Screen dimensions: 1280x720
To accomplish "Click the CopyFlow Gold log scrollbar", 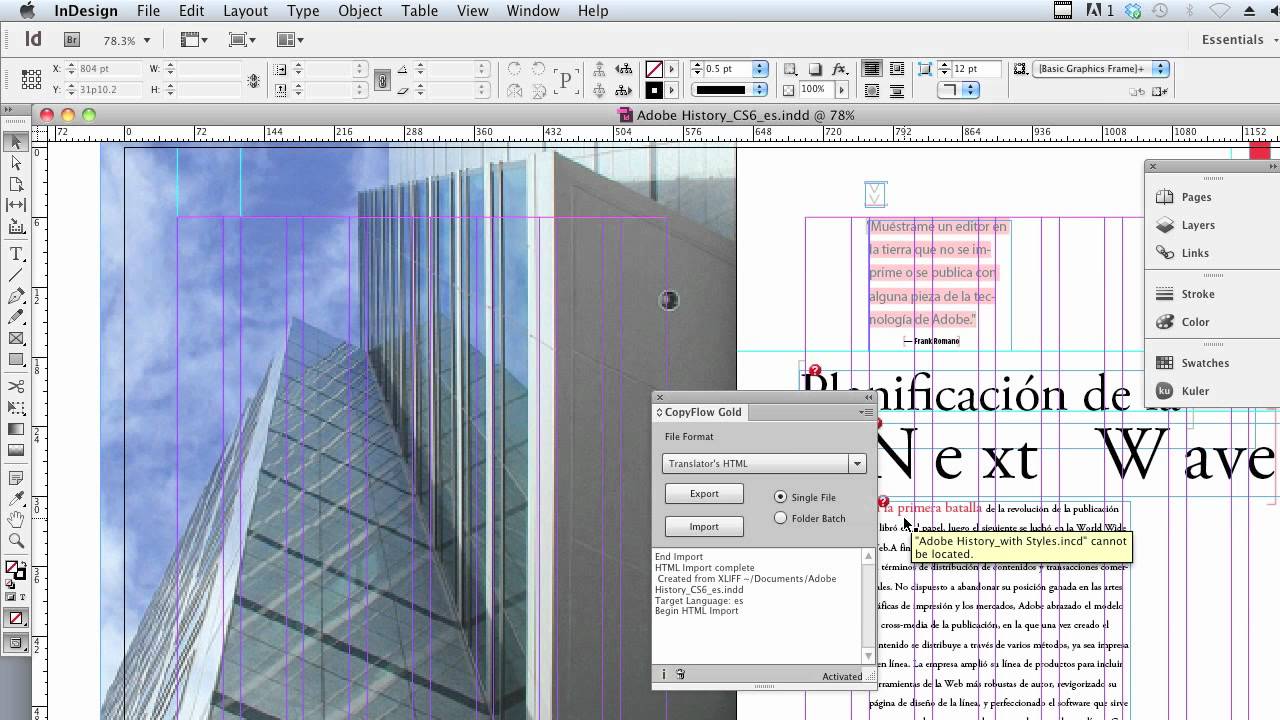I will [868, 605].
